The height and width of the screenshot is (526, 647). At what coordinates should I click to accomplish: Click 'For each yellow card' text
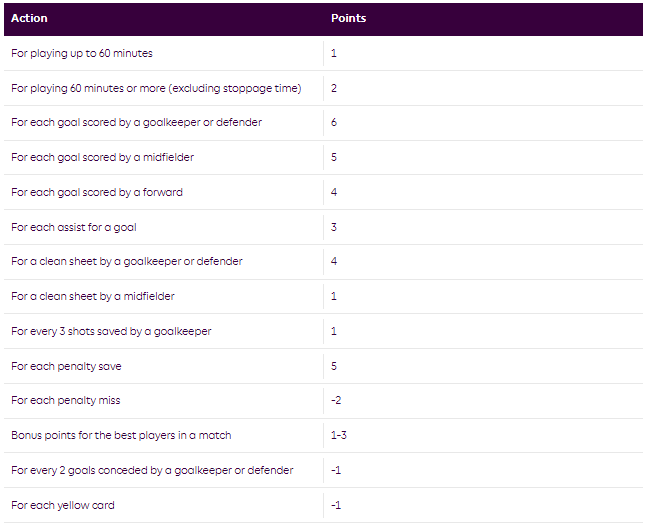click(63, 505)
